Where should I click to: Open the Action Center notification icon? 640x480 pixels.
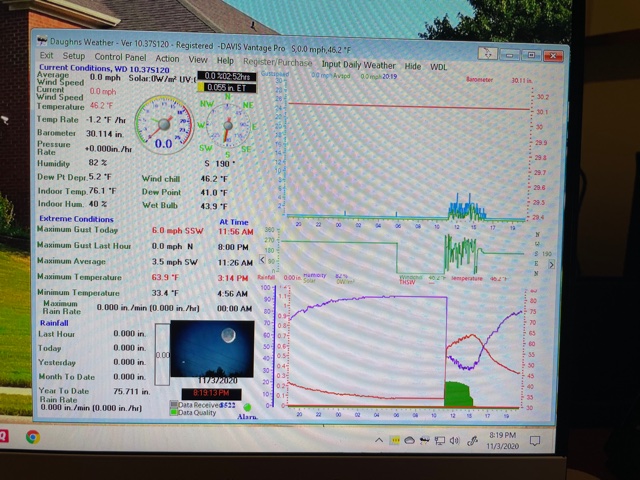[534, 441]
